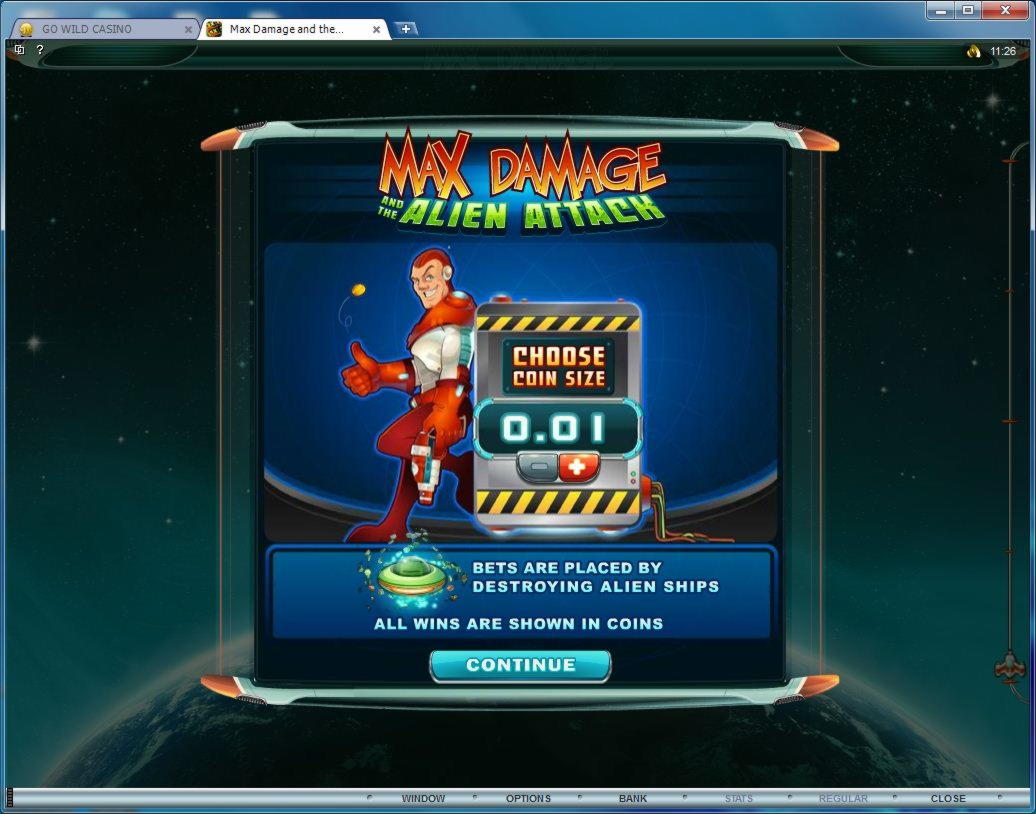Increase coin size with red plus button
The width and height of the screenshot is (1036, 814).
coord(578,467)
